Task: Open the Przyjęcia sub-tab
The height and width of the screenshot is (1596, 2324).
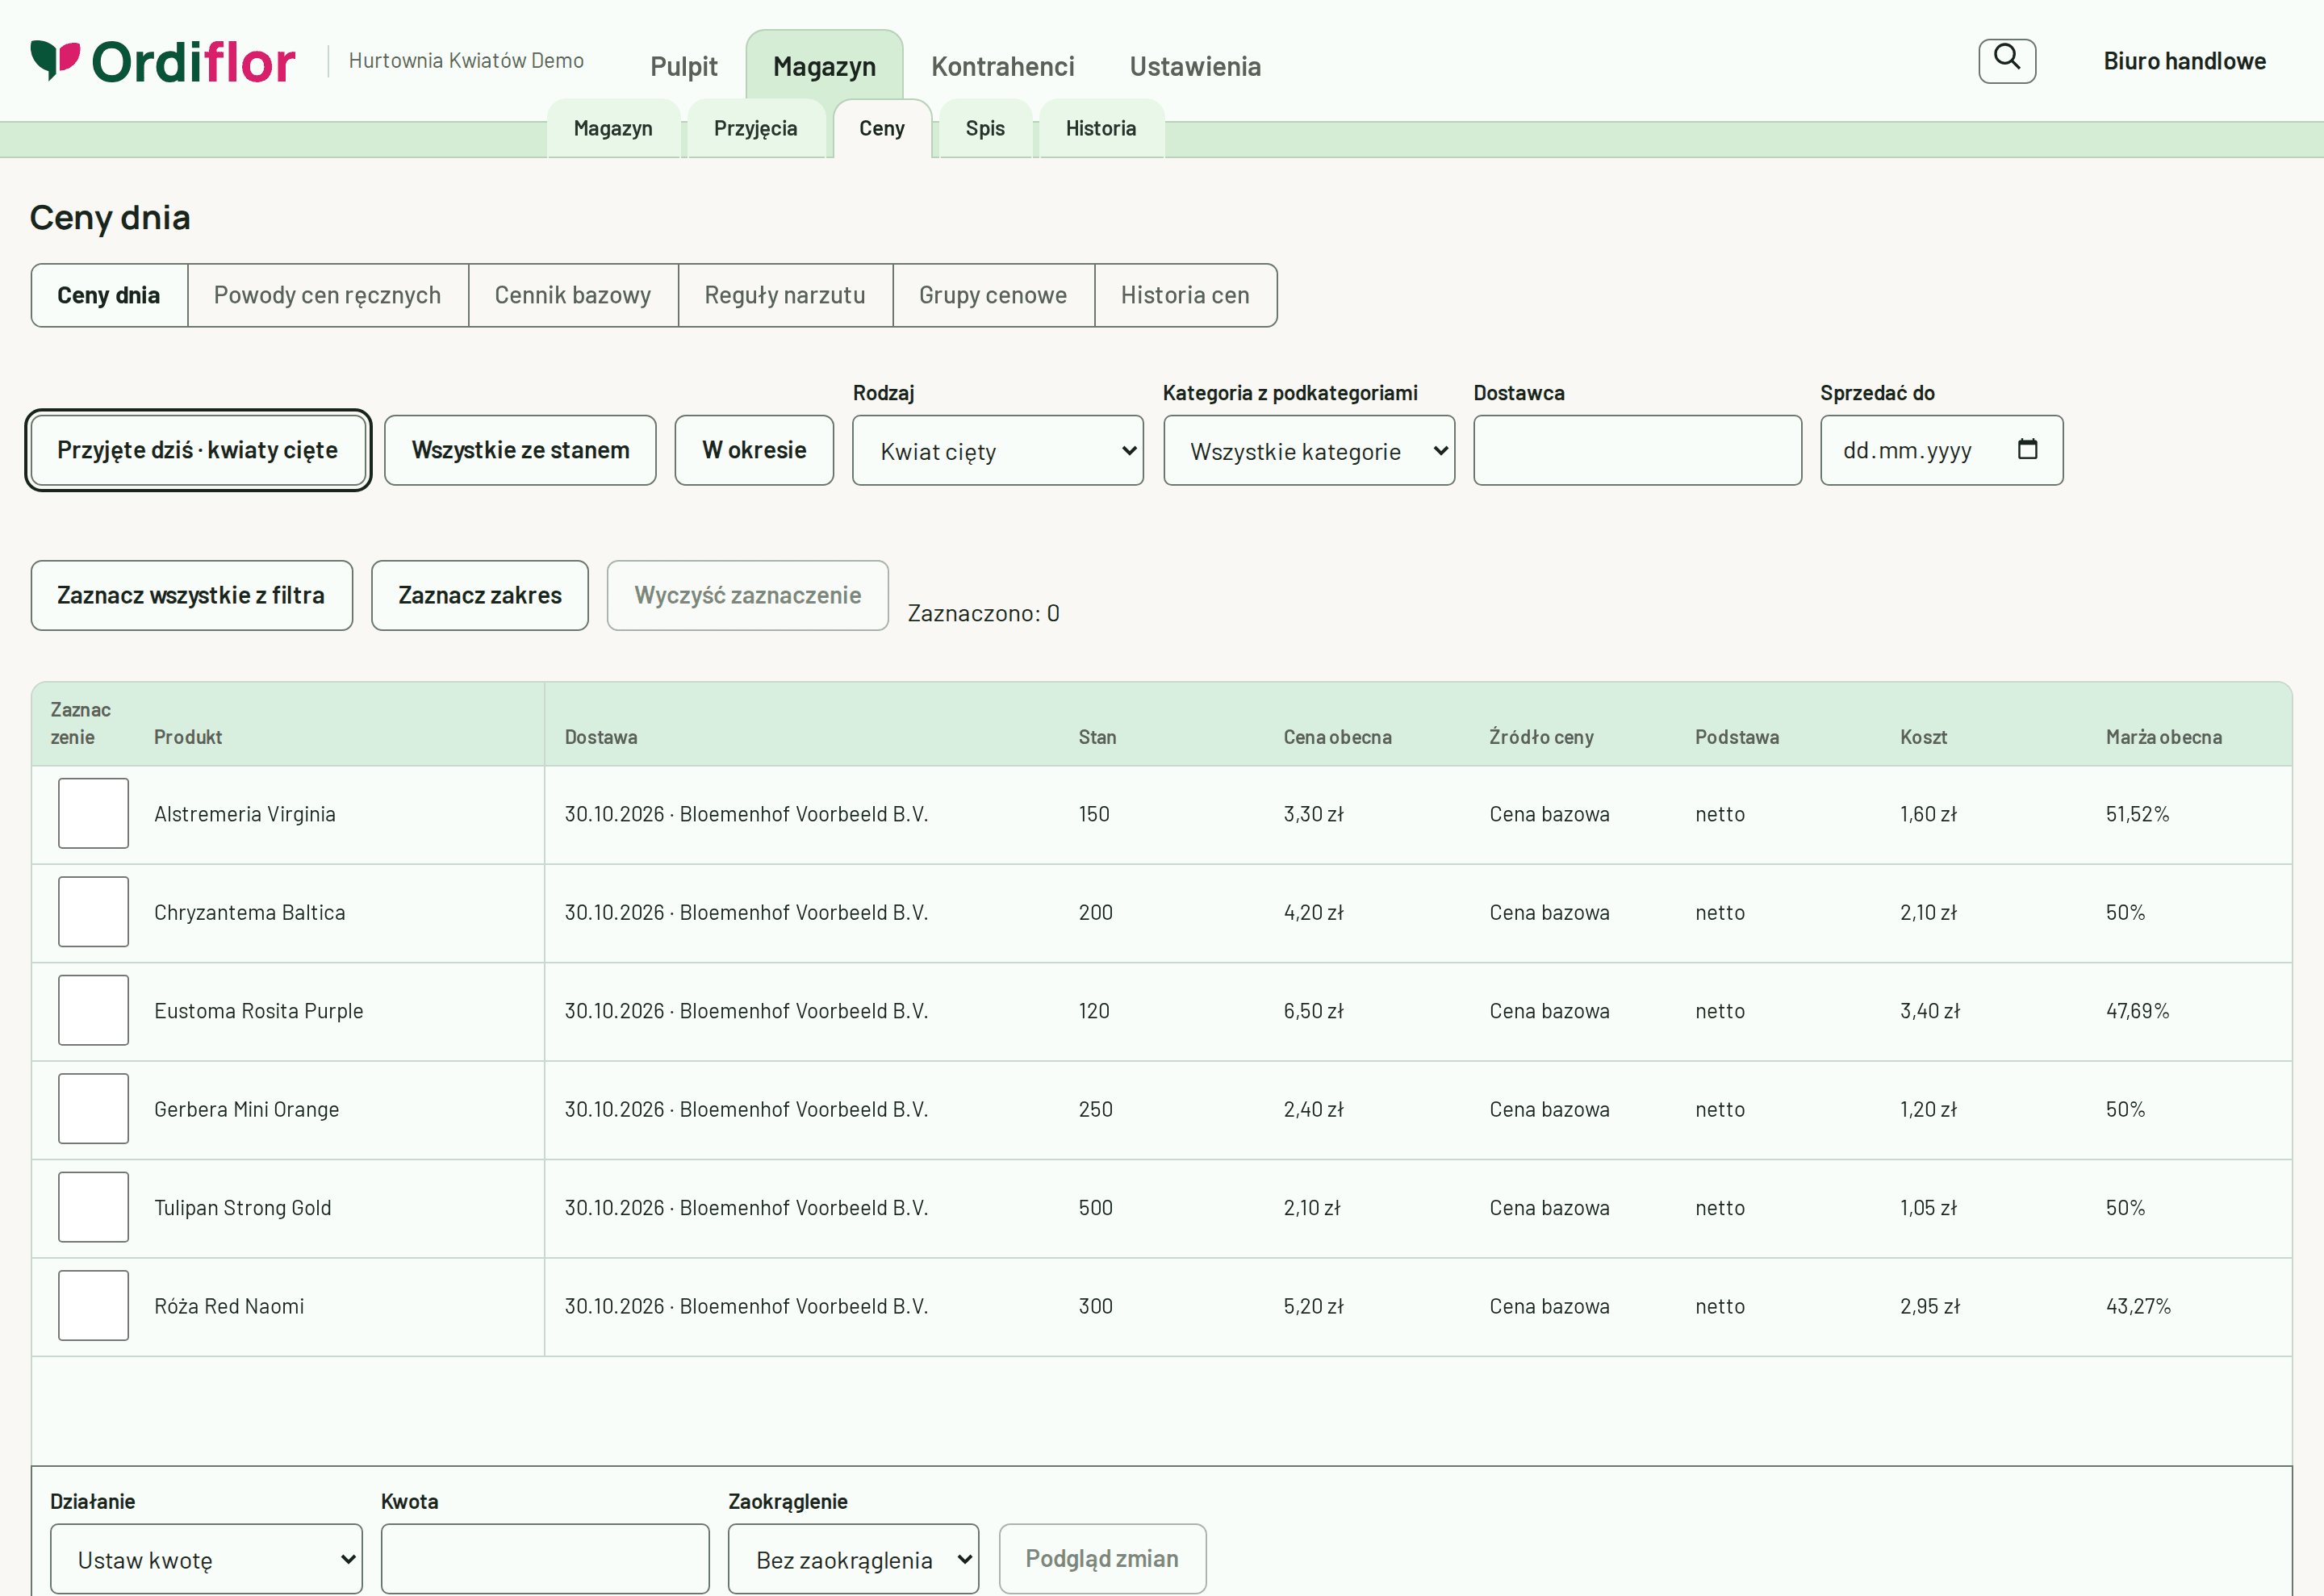Action: point(755,129)
